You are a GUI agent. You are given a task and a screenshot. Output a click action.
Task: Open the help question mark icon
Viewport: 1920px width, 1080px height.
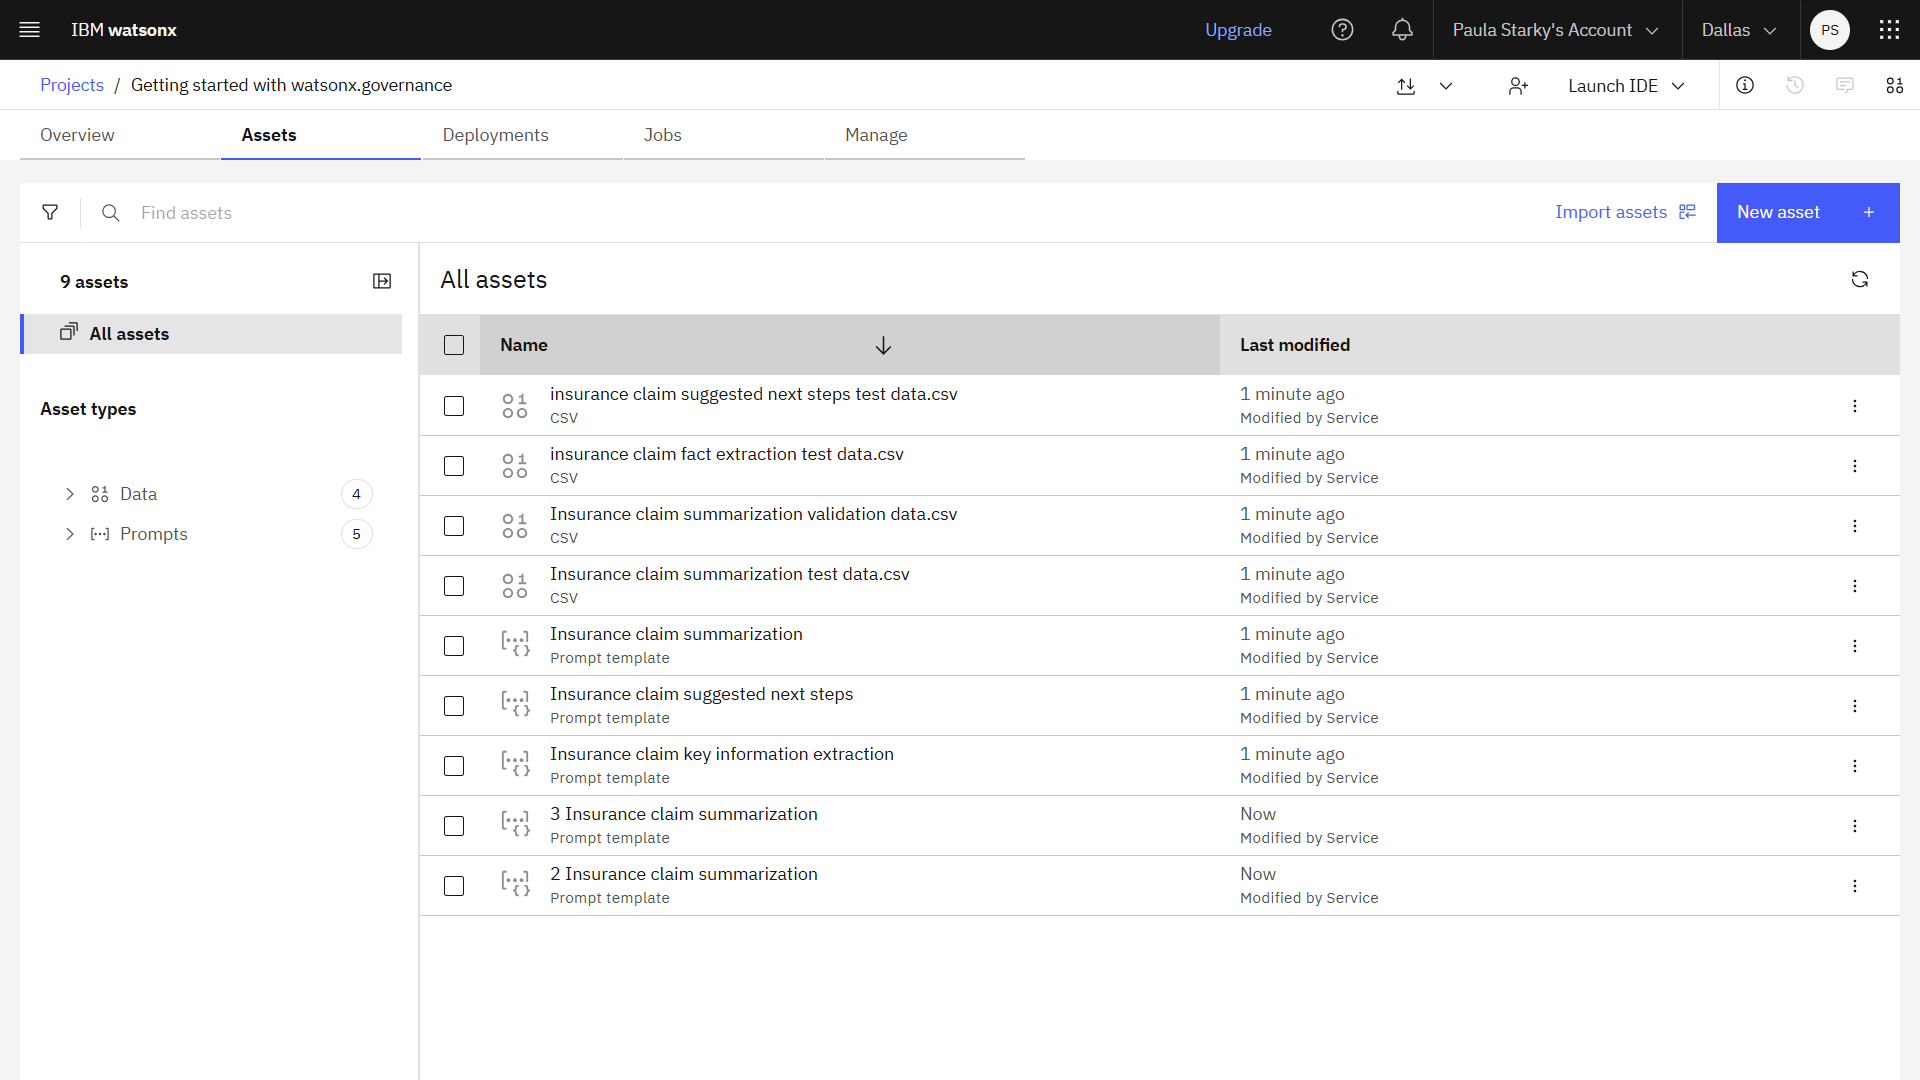pos(1342,30)
